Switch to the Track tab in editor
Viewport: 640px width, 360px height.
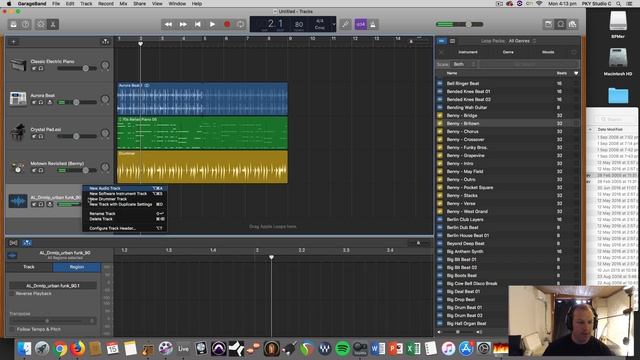(x=29, y=267)
